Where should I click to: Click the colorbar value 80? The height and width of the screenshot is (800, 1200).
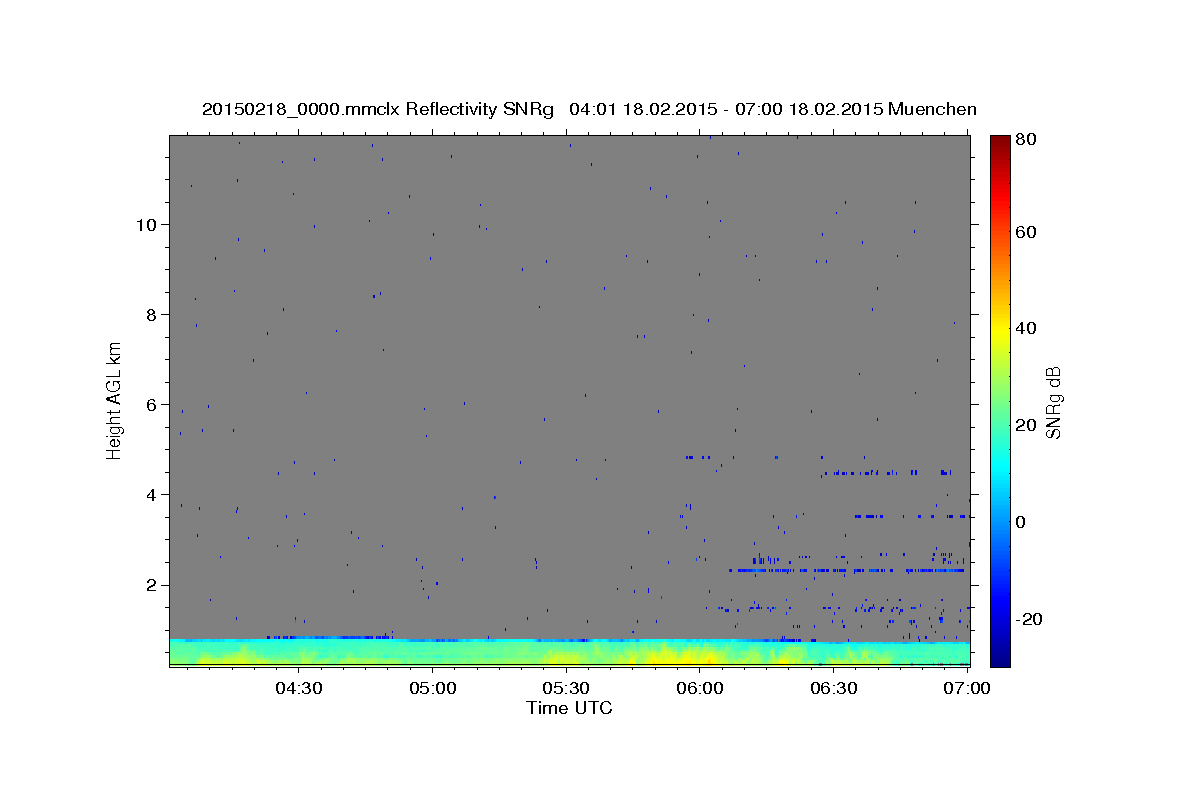pos(1026,139)
